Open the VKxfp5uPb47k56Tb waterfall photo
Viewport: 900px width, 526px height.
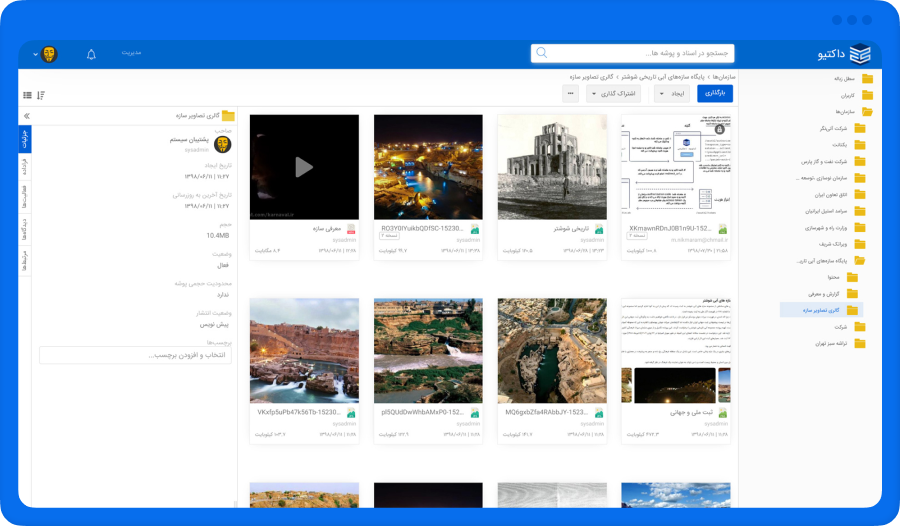[304, 351]
